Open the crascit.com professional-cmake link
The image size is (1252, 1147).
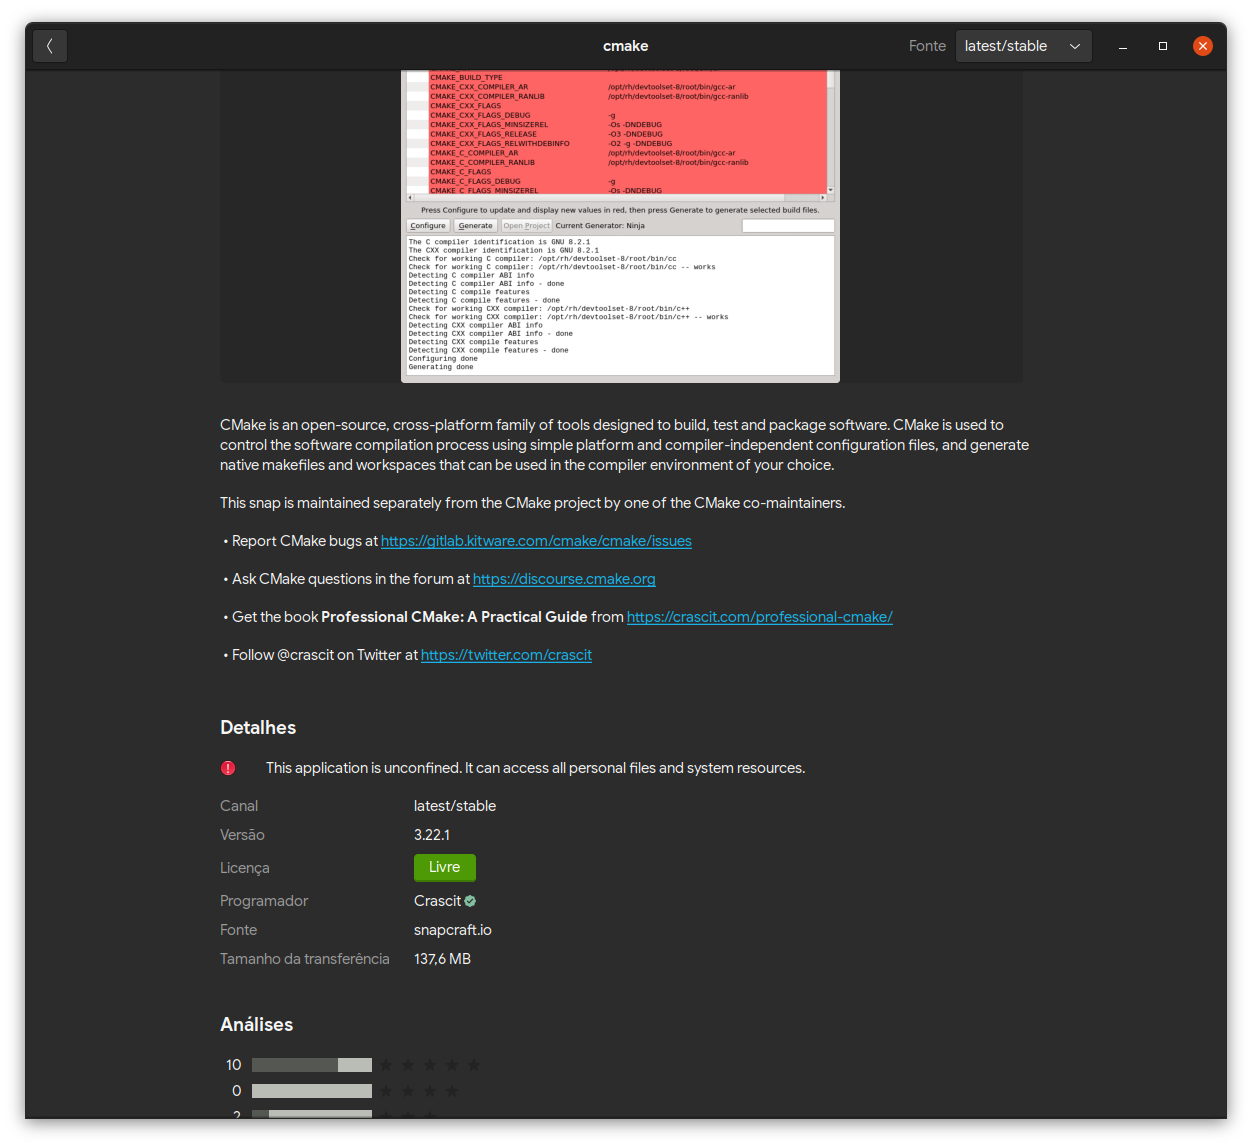760,617
